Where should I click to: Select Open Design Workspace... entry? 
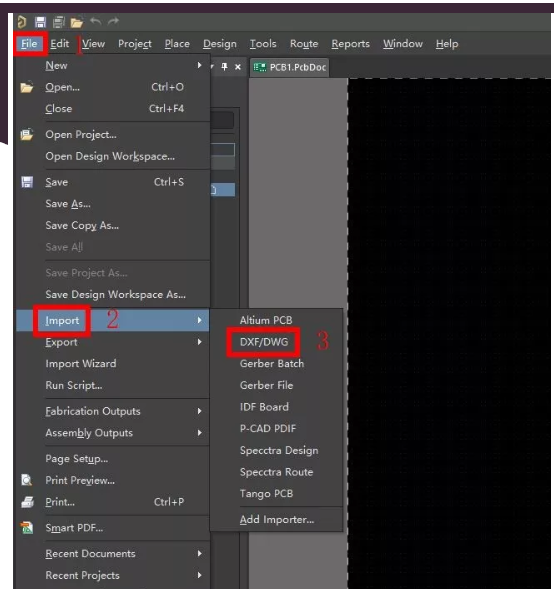[x=113, y=156]
